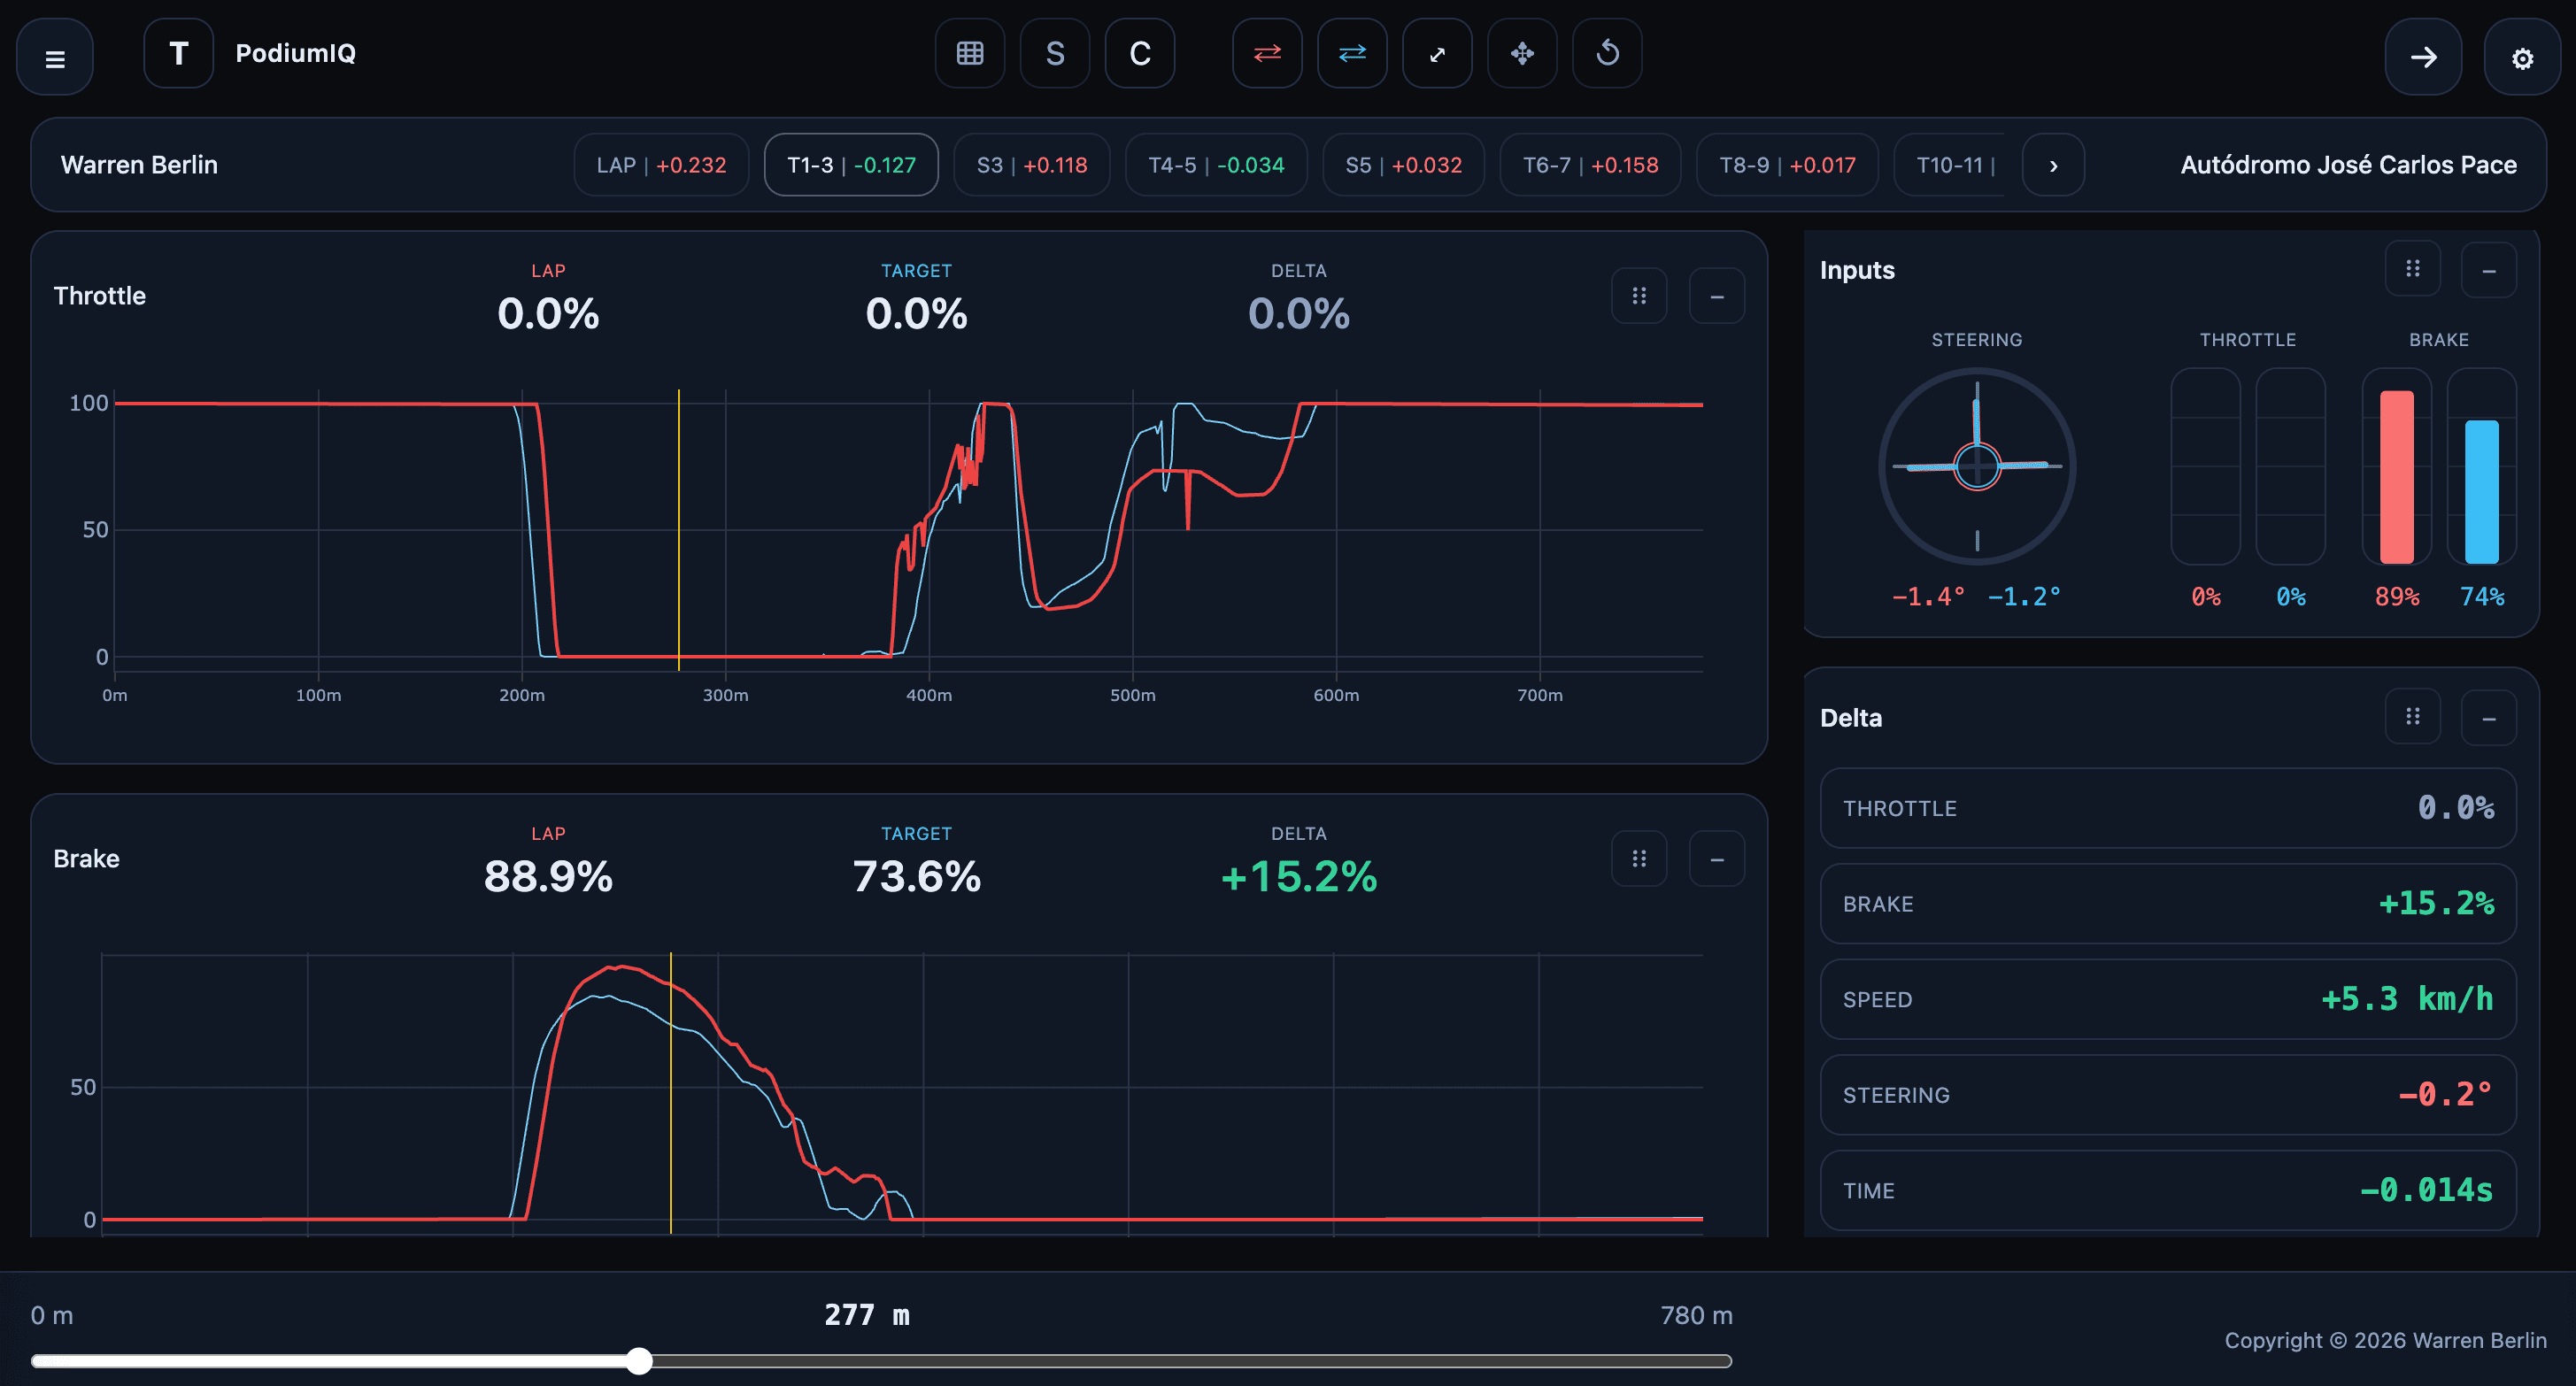The height and width of the screenshot is (1386, 2576).
Task: Click the Throttle panel drag handle
Action: pyautogui.click(x=1639, y=296)
